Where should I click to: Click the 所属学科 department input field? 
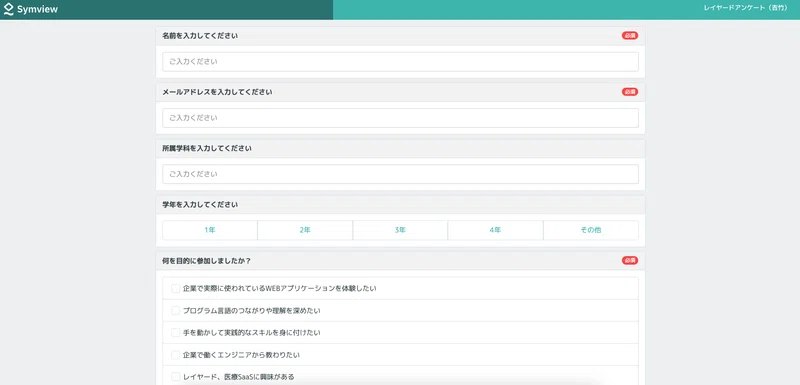tap(400, 174)
